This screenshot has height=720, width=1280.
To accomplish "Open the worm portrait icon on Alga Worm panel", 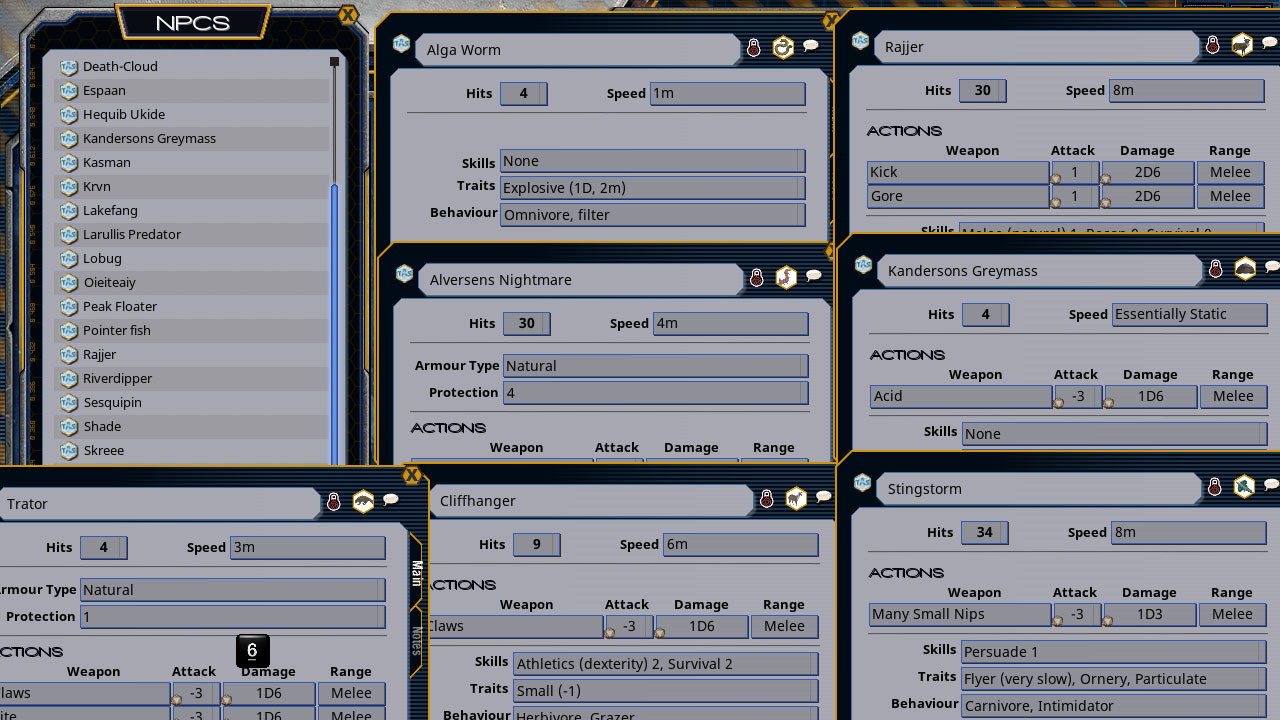I will click(x=783, y=46).
